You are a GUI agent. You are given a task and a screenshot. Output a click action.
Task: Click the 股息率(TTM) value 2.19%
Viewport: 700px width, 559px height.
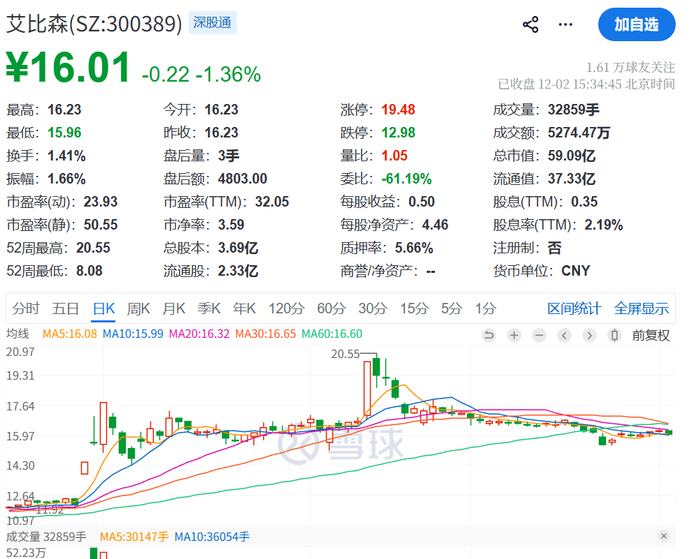tap(604, 225)
